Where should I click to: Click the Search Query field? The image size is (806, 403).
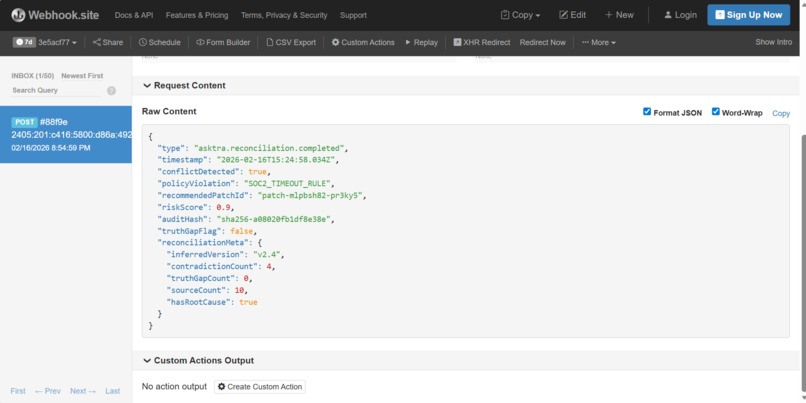pyautogui.click(x=56, y=90)
